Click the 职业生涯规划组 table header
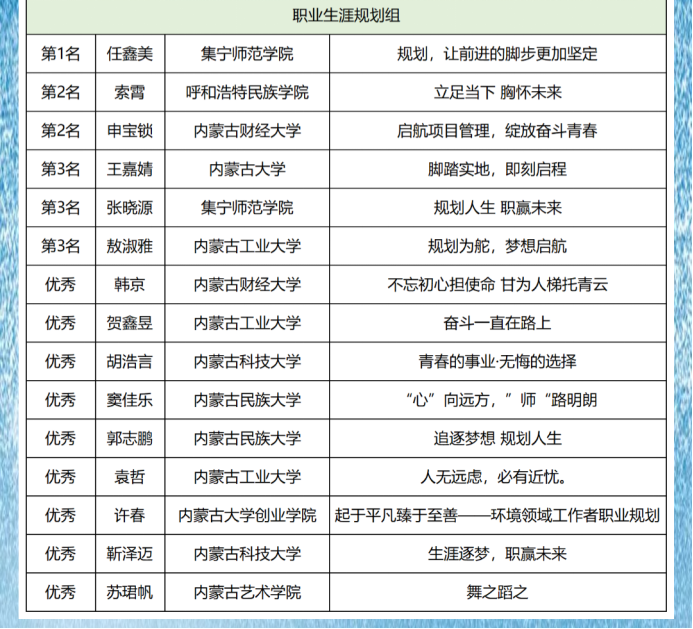This screenshot has height=629, width=693. point(346,15)
